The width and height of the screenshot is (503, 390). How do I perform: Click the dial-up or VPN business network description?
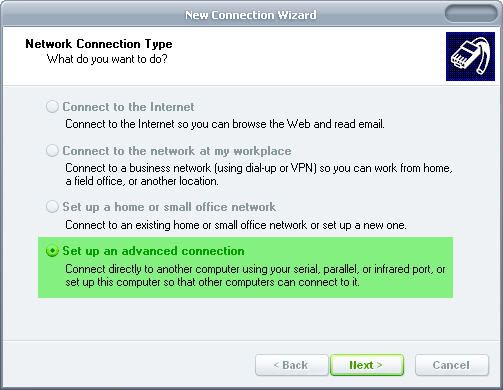tap(259, 175)
